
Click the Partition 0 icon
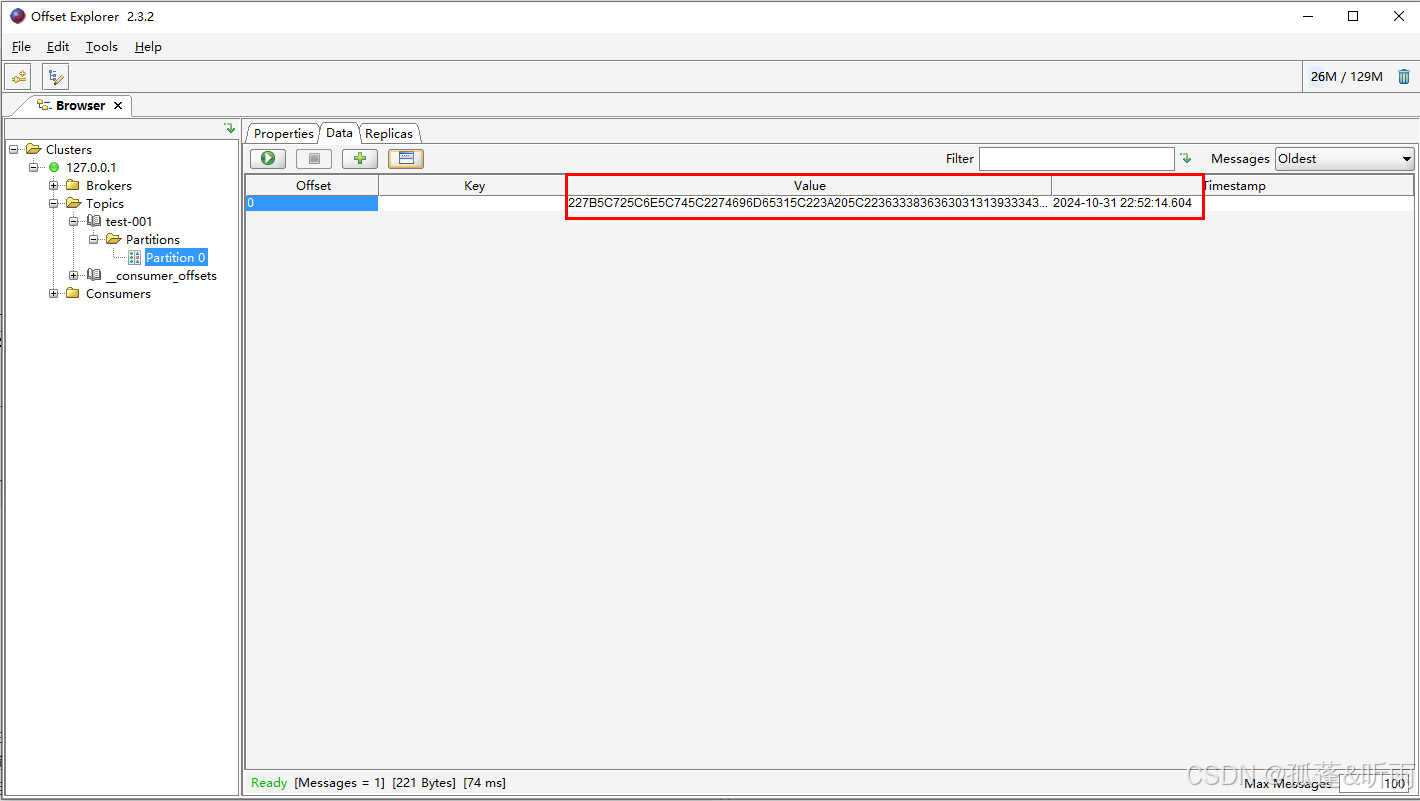(x=134, y=257)
